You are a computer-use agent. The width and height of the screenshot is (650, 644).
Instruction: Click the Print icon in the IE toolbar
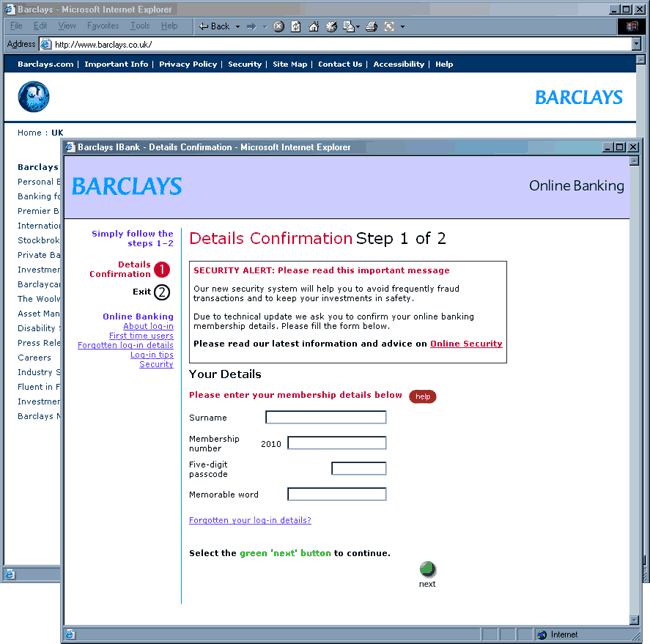point(371,27)
